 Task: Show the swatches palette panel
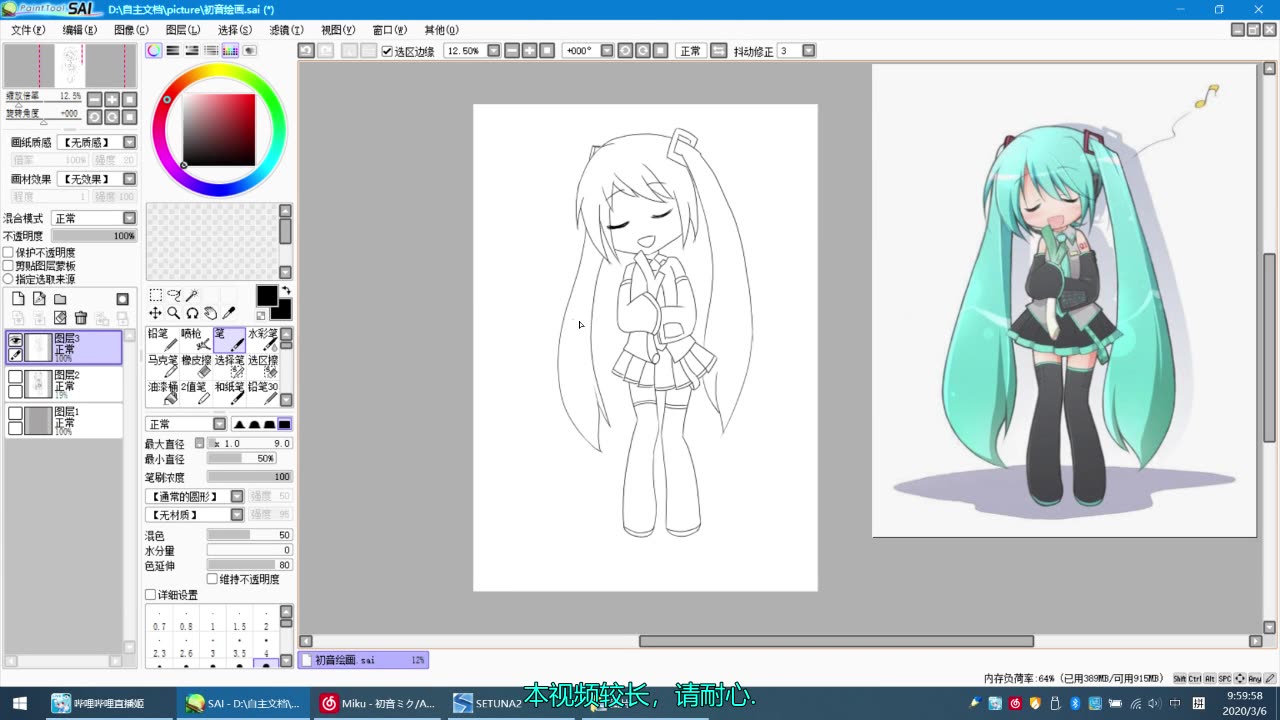click(x=230, y=50)
